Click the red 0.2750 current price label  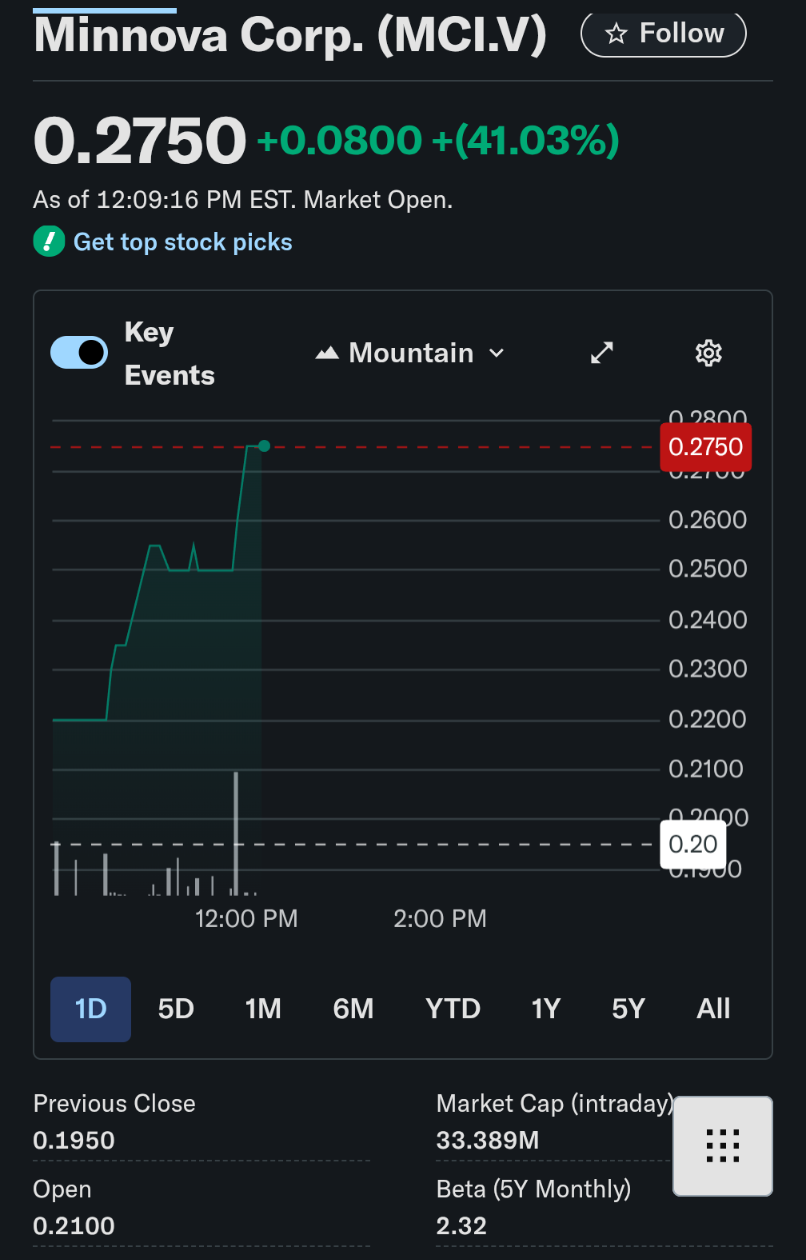[x=706, y=447]
